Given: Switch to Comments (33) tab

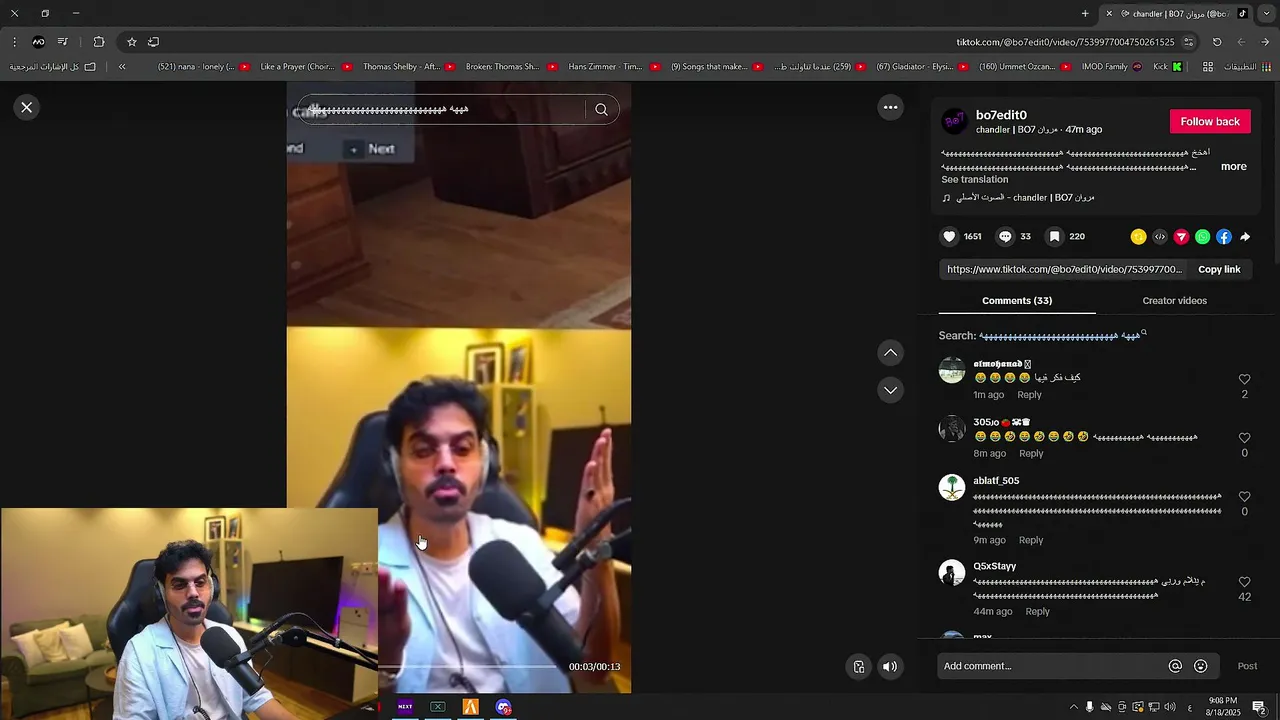Looking at the screenshot, I should [x=1017, y=301].
